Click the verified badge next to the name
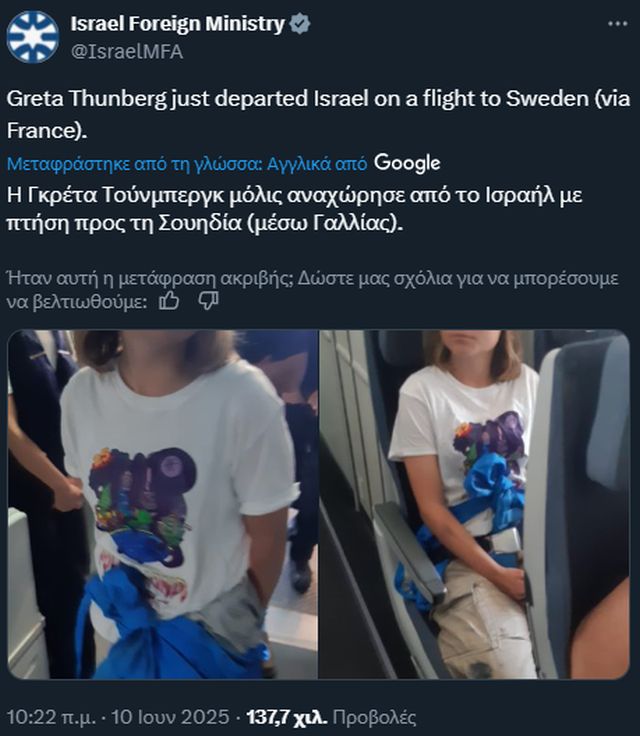Viewport: 640px width, 736px height. [300, 23]
